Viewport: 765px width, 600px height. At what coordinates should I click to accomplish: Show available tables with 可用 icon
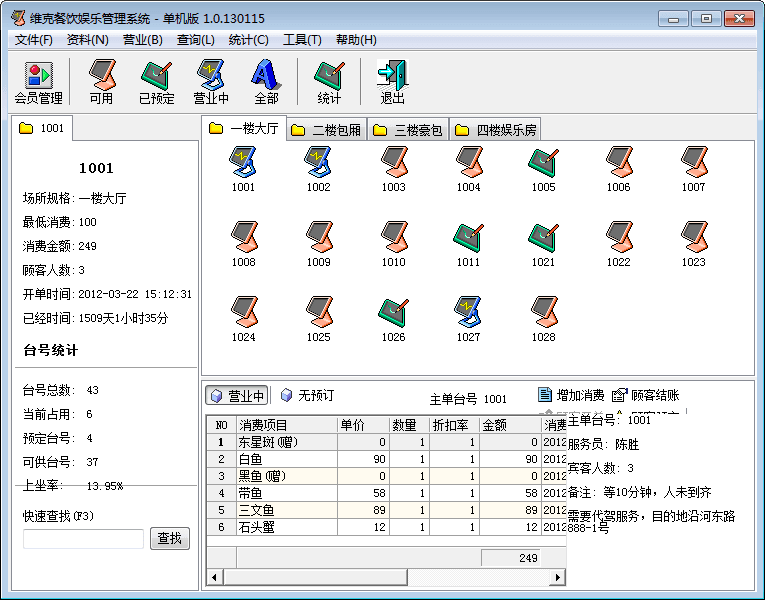click(x=101, y=81)
